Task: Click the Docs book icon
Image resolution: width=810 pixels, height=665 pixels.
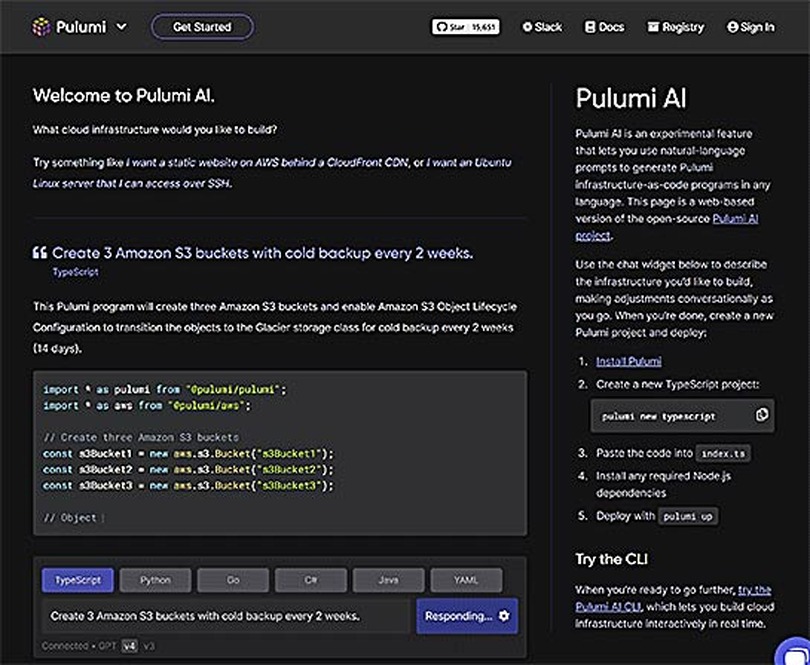Action: click(x=590, y=27)
